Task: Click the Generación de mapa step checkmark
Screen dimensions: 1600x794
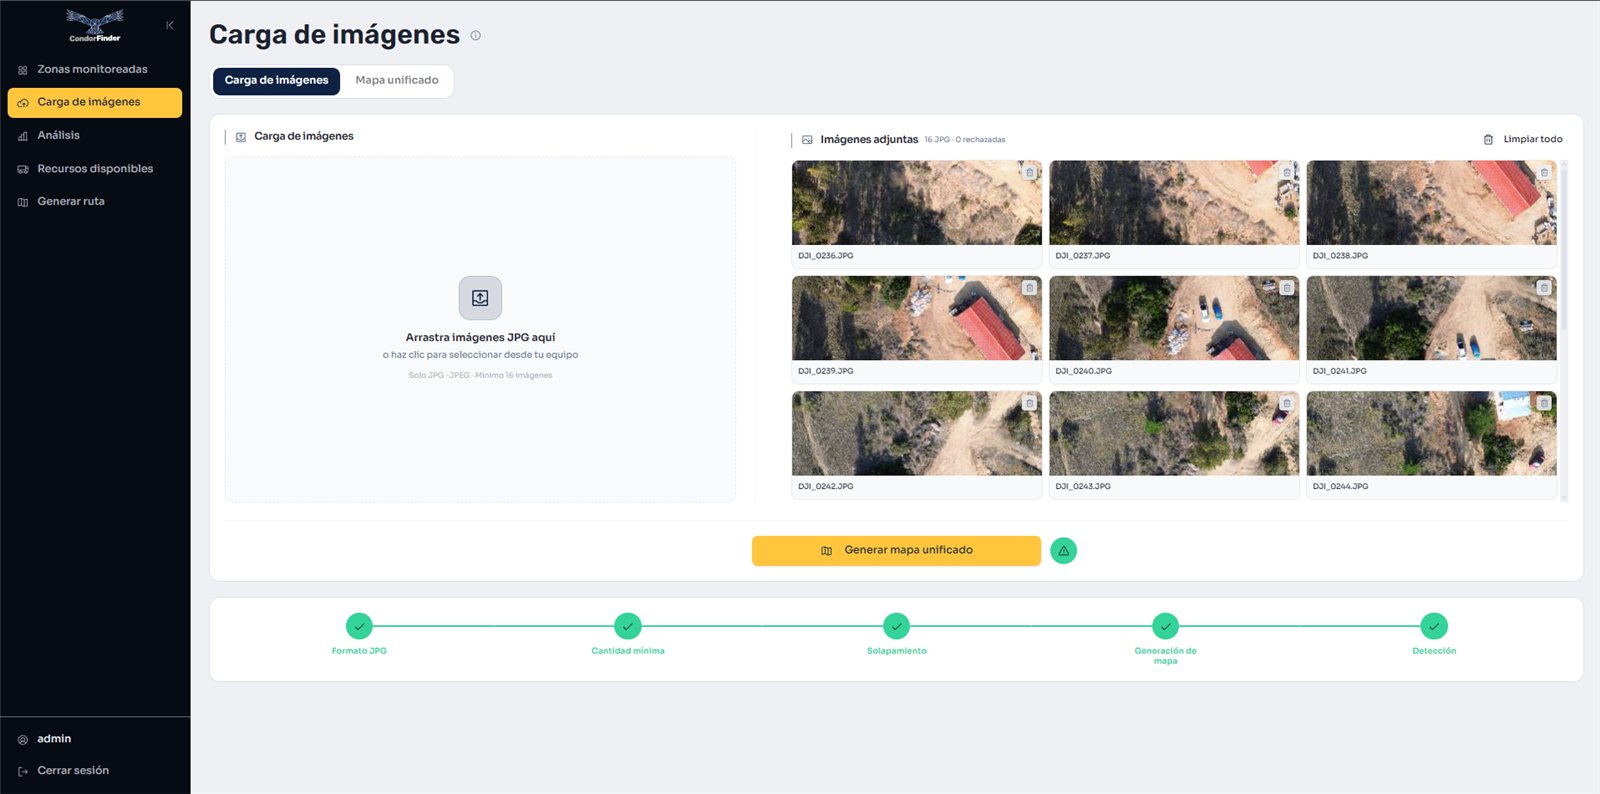Action: point(1165,626)
